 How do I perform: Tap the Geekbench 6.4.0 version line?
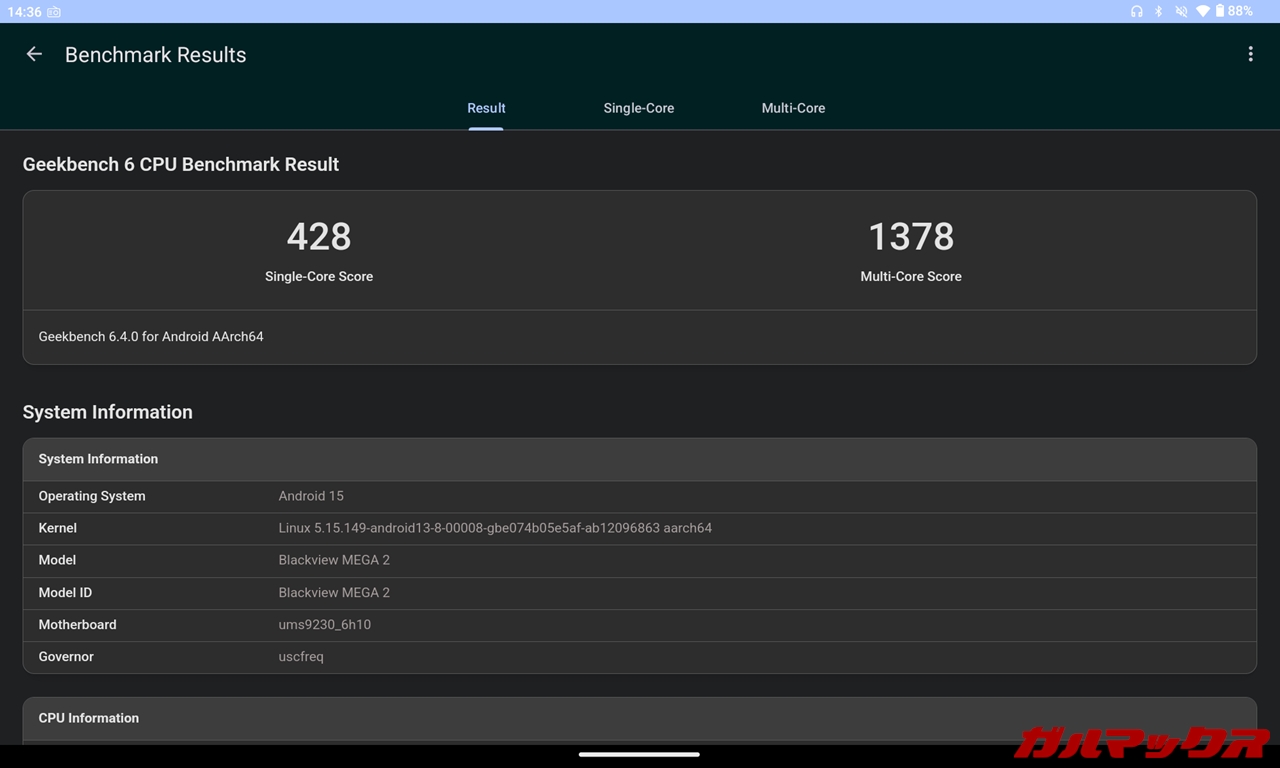(151, 337)
